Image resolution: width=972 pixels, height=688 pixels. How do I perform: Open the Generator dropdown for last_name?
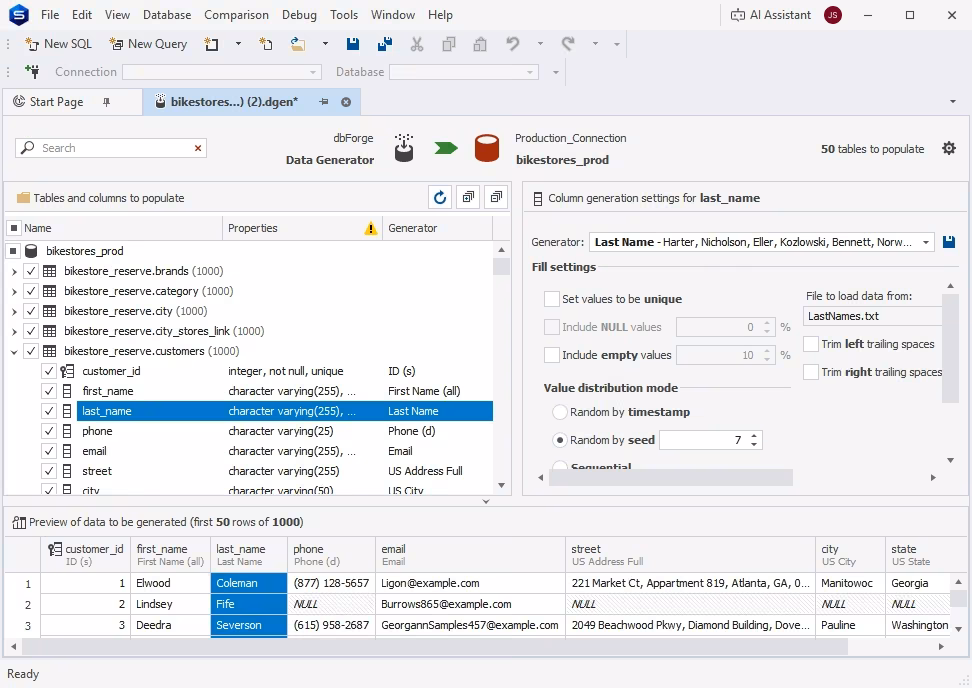[x=926, y=242]
